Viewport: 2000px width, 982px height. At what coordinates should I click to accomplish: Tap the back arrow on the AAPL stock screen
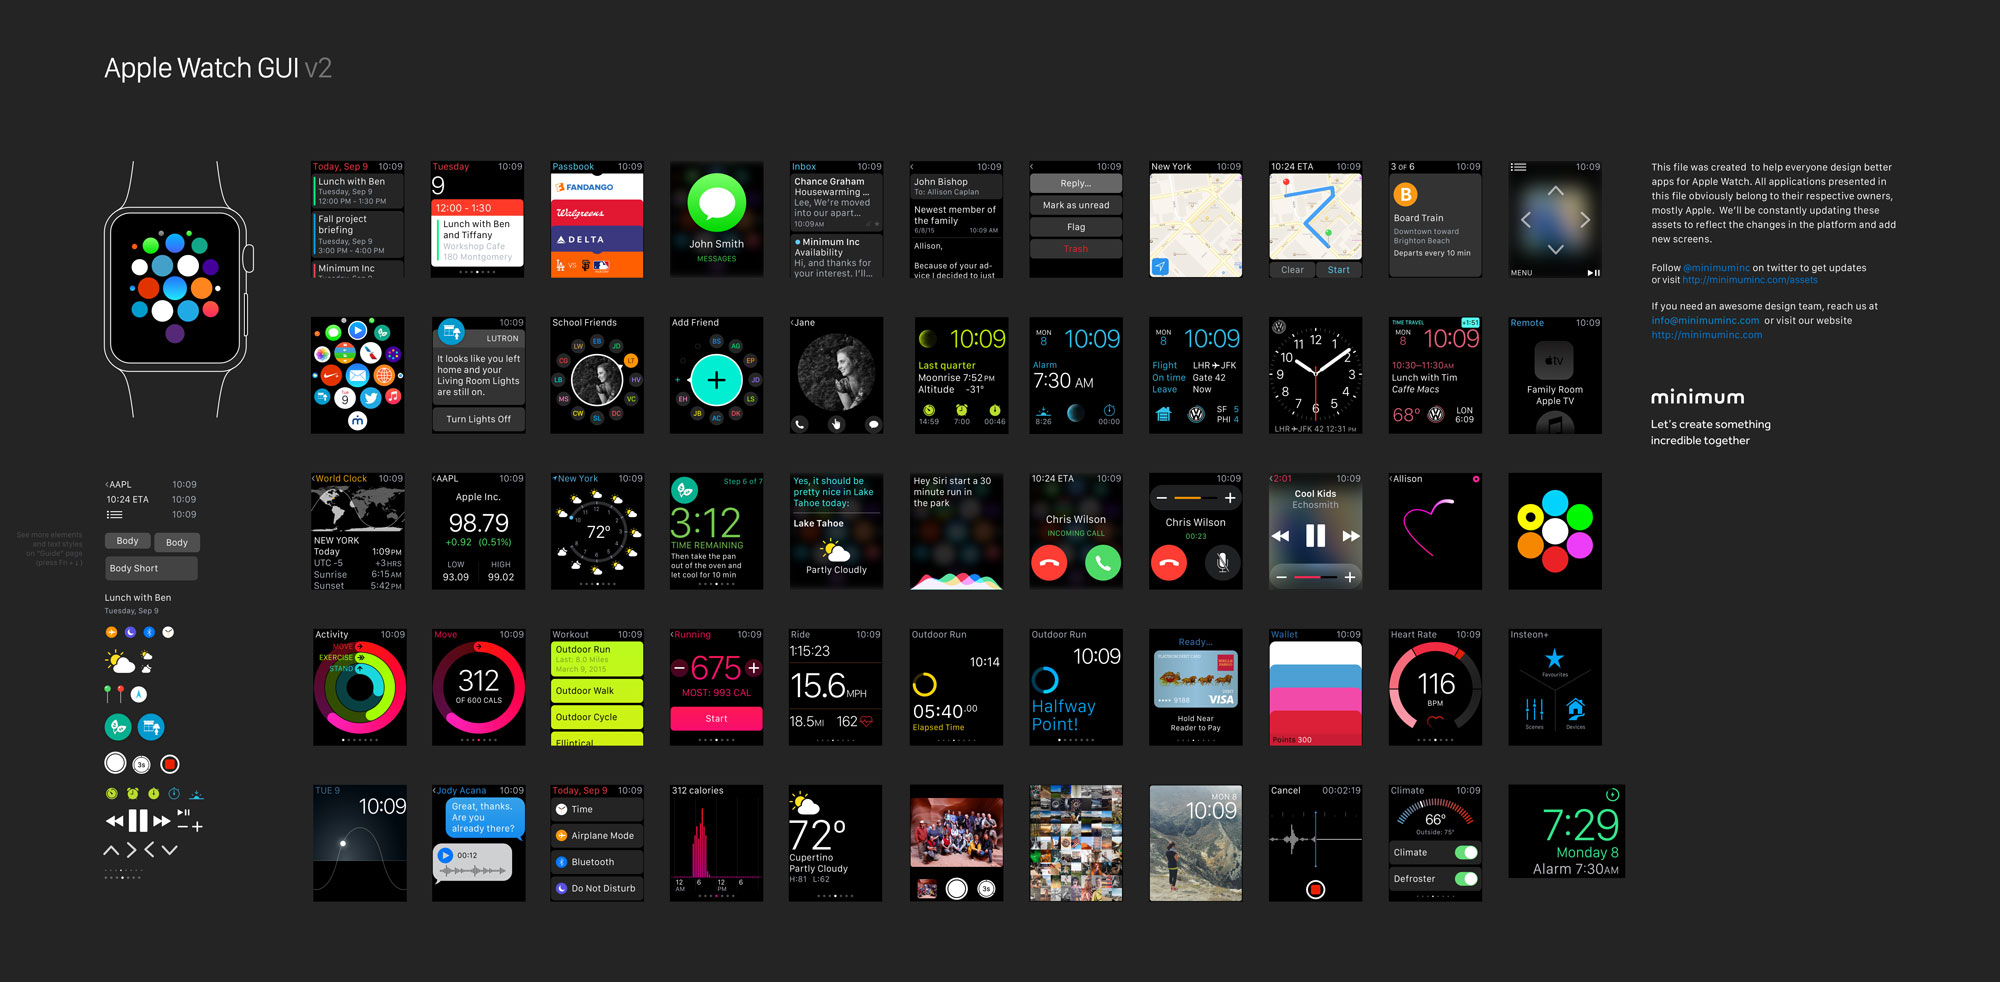click(x=436, y=480)
